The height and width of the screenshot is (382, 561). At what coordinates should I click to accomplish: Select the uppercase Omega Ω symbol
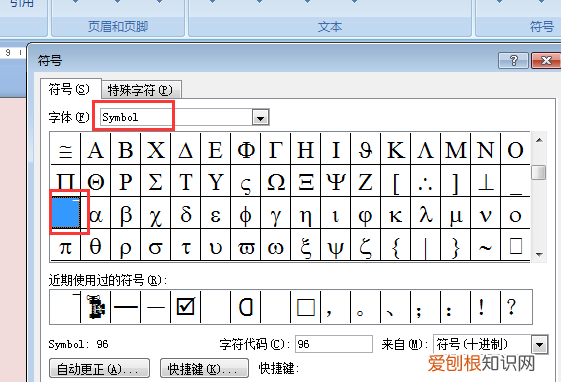(x=276, y=181)
